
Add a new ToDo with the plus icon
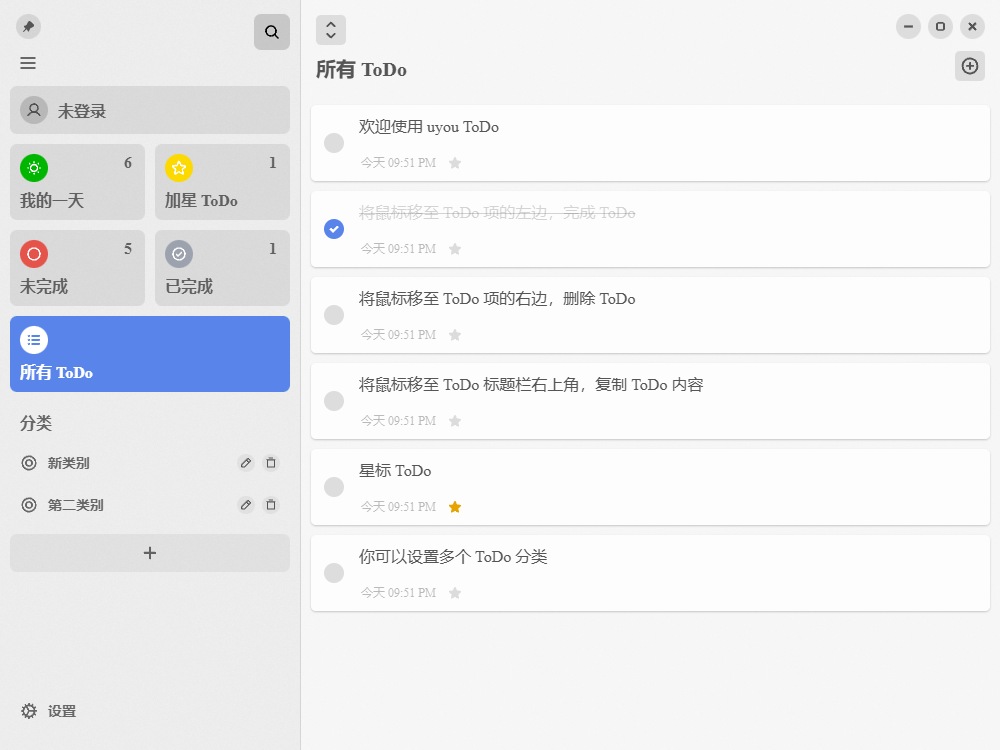(969, 66)
